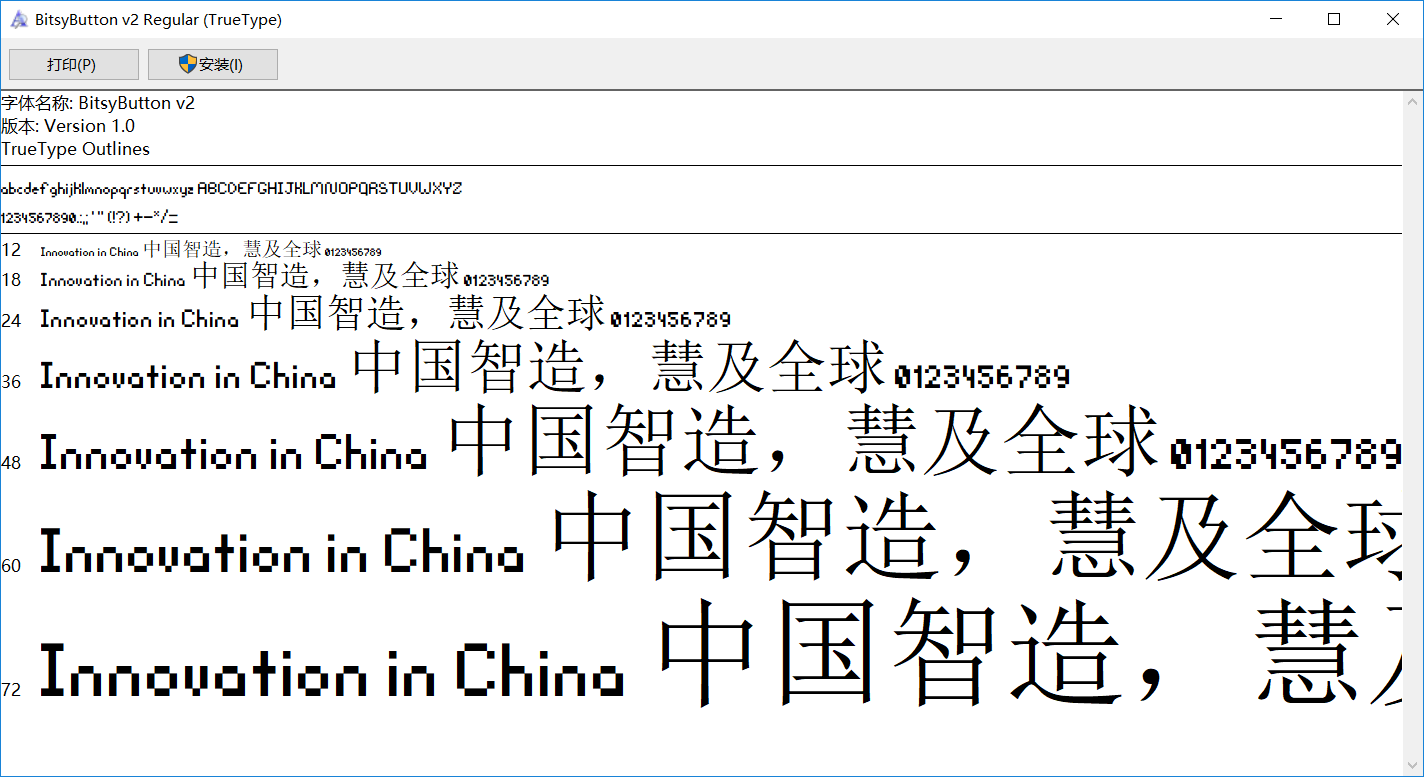
Task: Maximize the font viewer window
Action: click(x=1334, y=19)
